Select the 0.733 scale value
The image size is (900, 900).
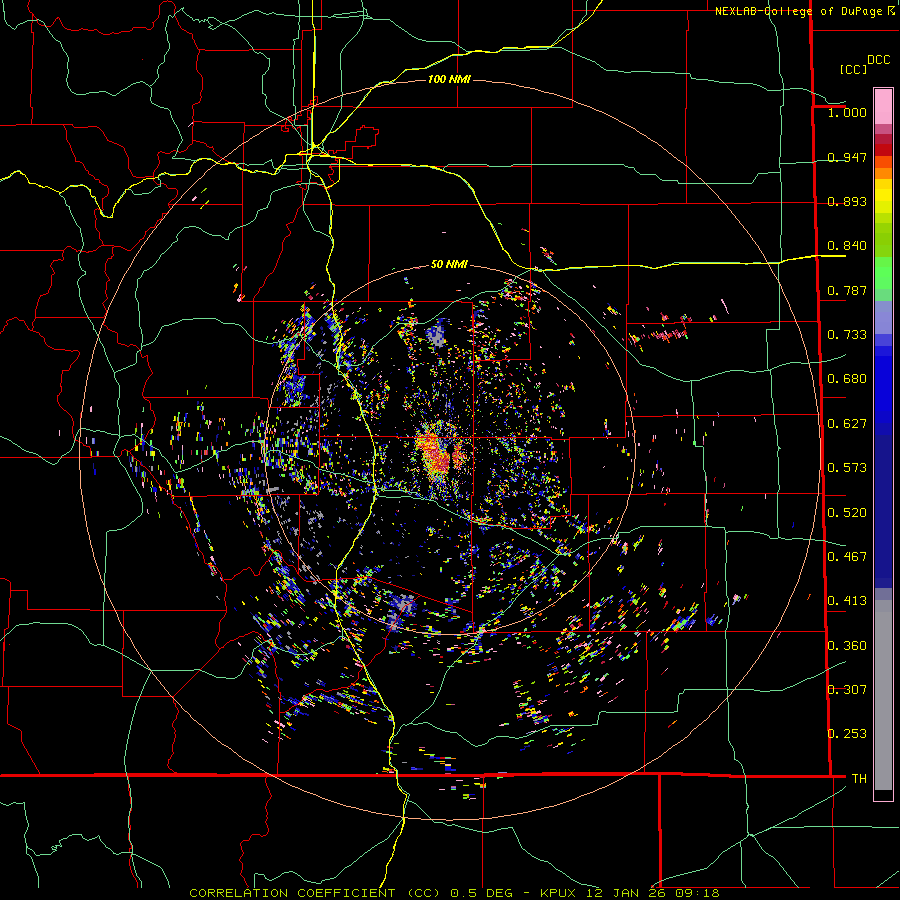pyautogui.click(x=847, y=334)
